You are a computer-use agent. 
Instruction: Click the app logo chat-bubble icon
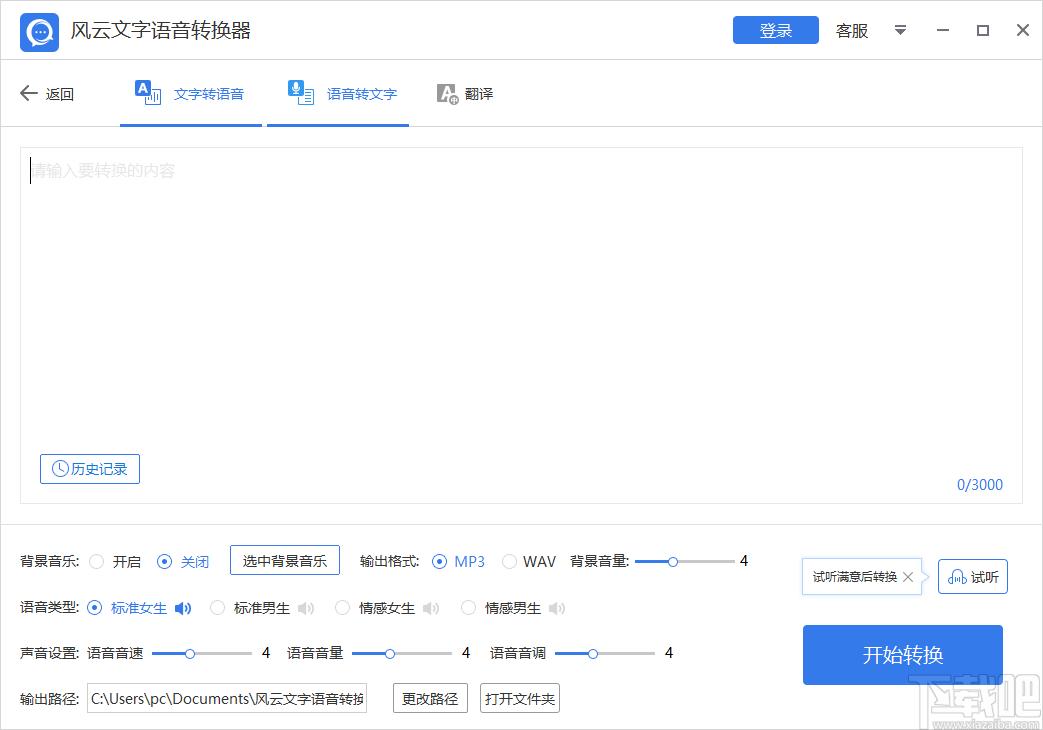click(x=39, y=32)
